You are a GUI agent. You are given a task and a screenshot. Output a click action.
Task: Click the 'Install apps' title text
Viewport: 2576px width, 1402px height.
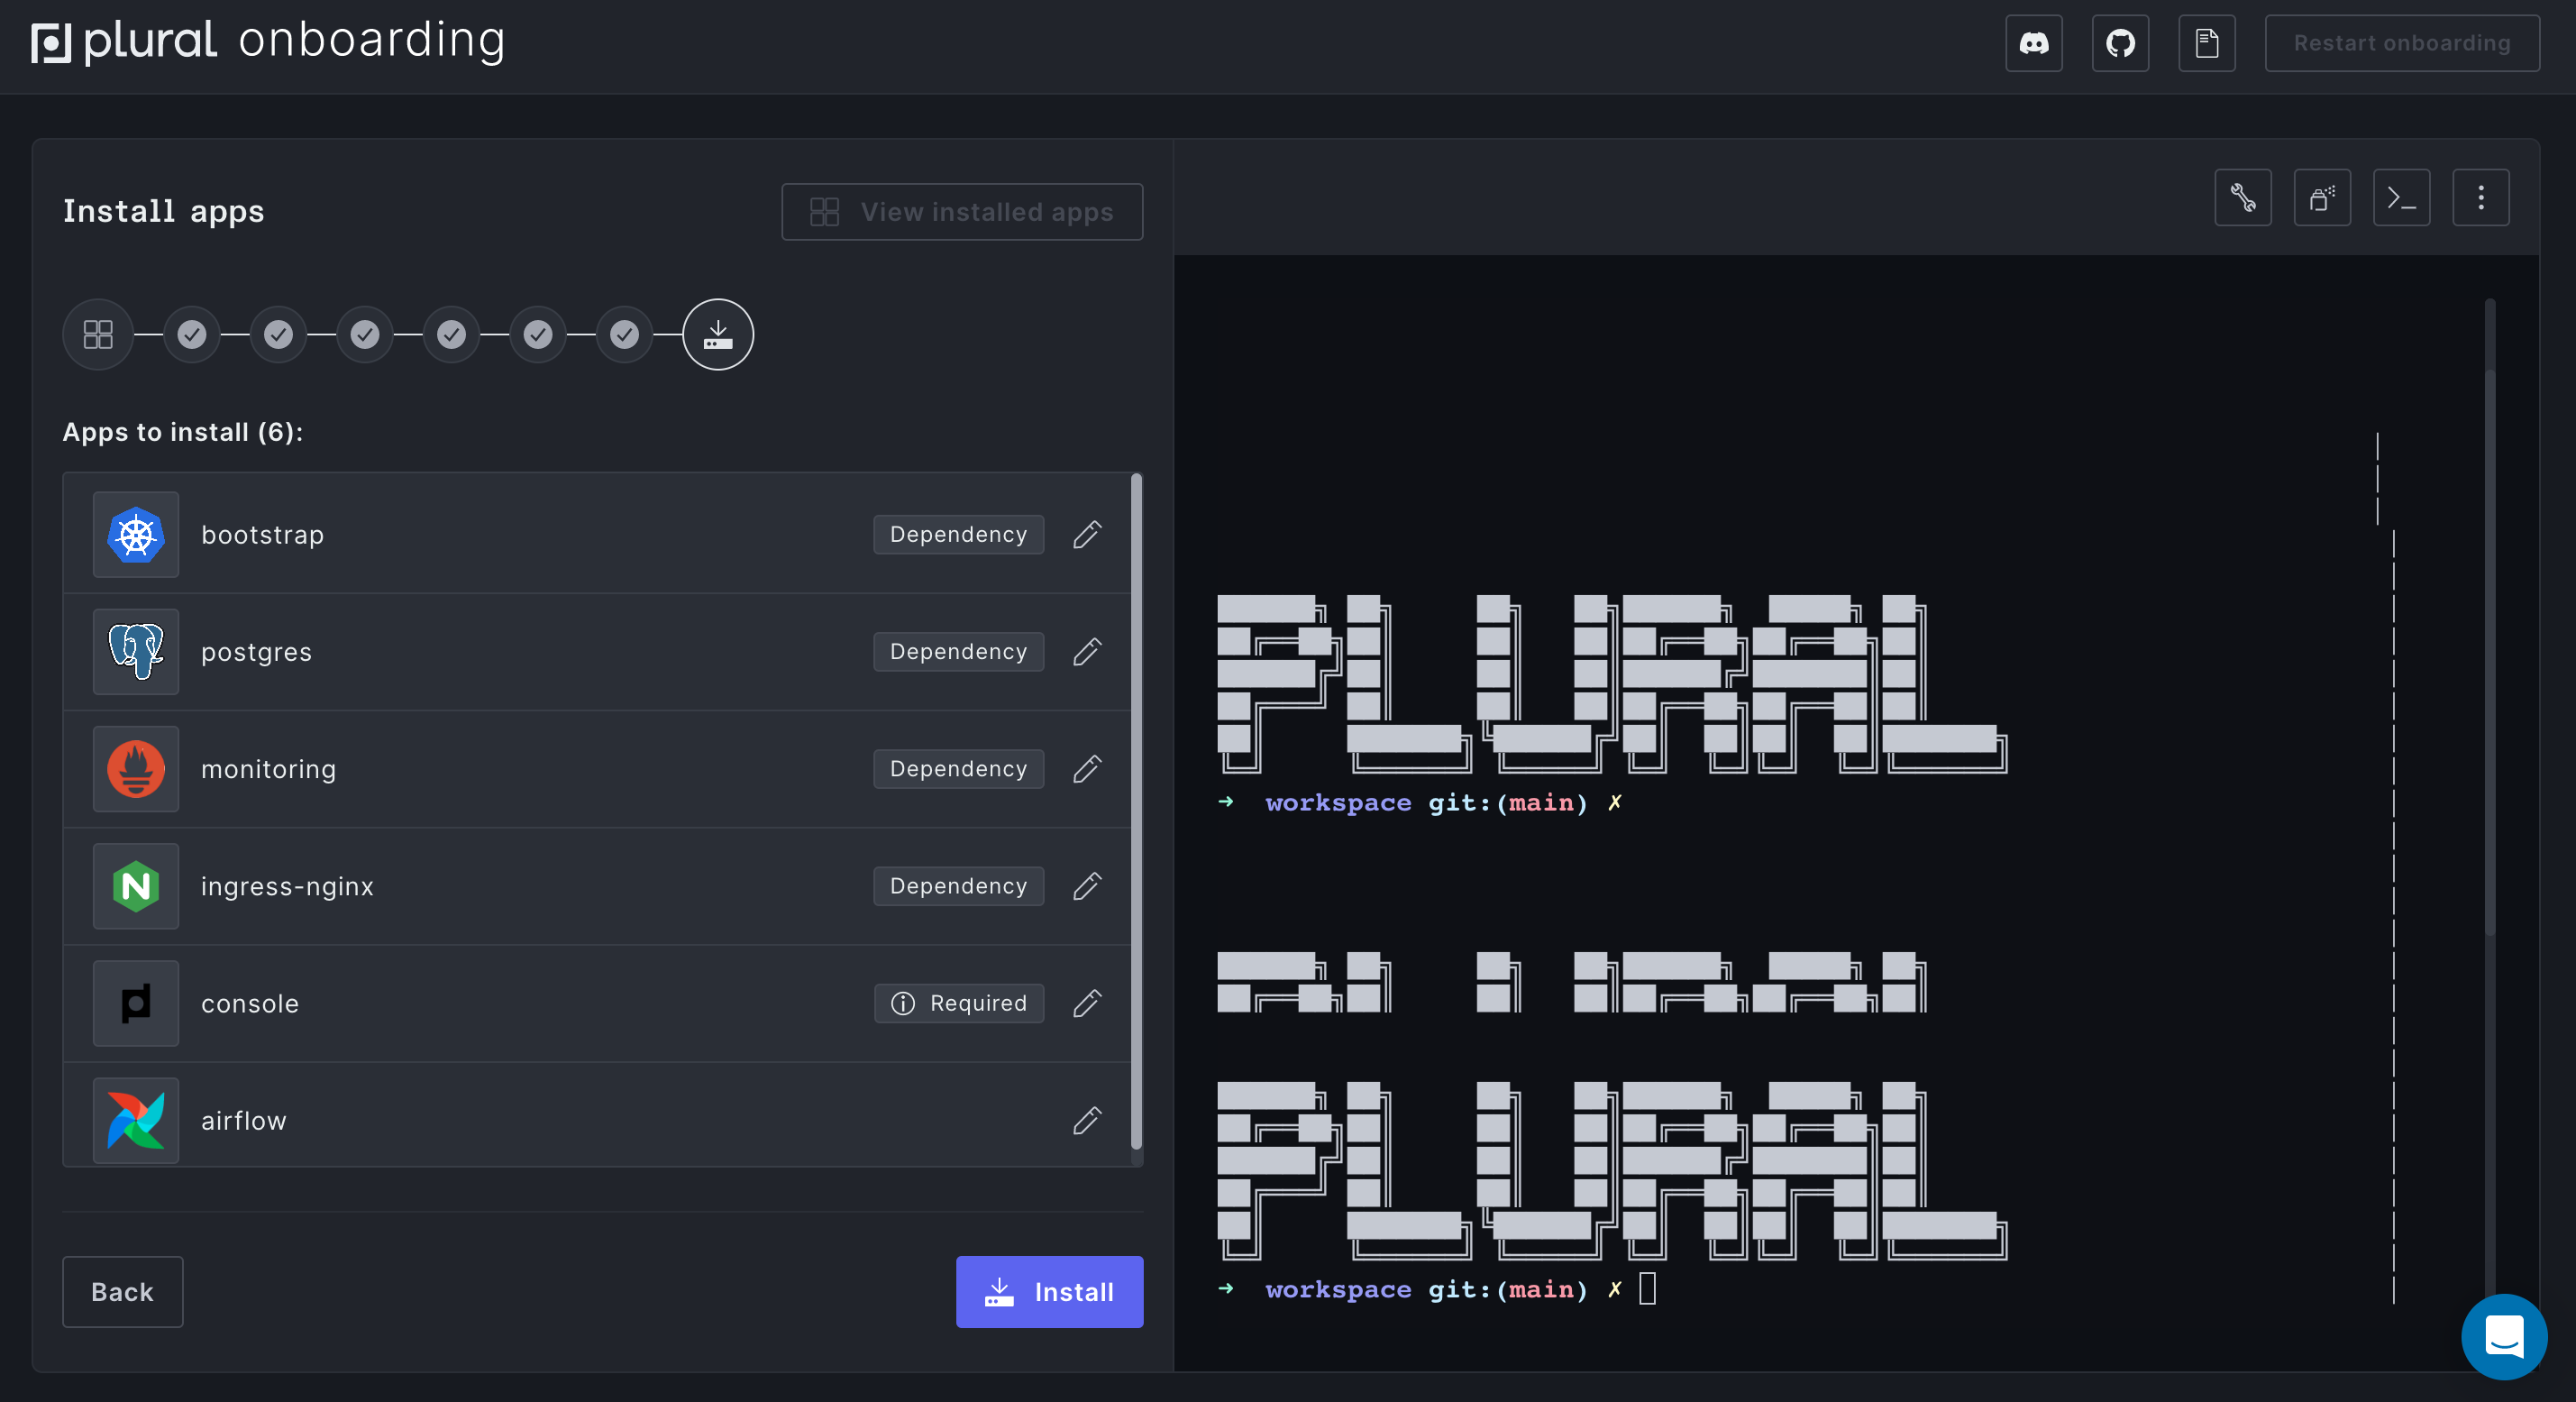pos(164,211)
